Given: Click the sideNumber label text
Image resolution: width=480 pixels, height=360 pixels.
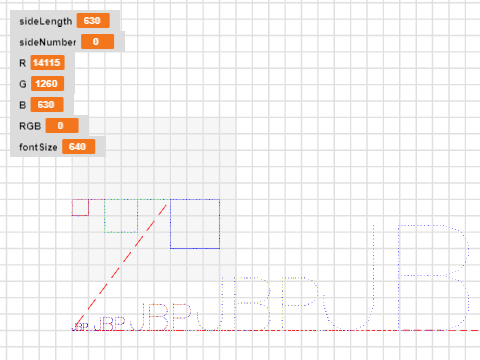Looking at the screenshot, I should click(48, 42).
